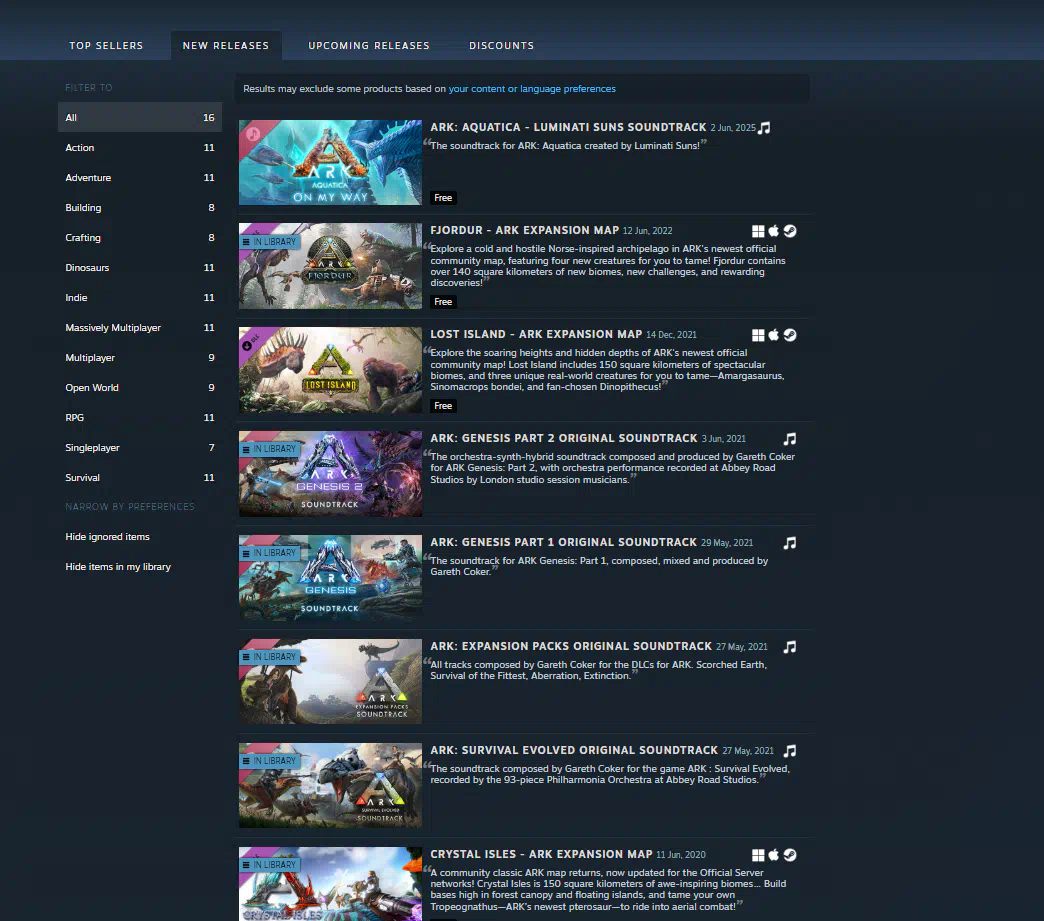This screenshot has height=921, width=1044.
Task: Click the Free price on Fjordur
Action: 443,302
